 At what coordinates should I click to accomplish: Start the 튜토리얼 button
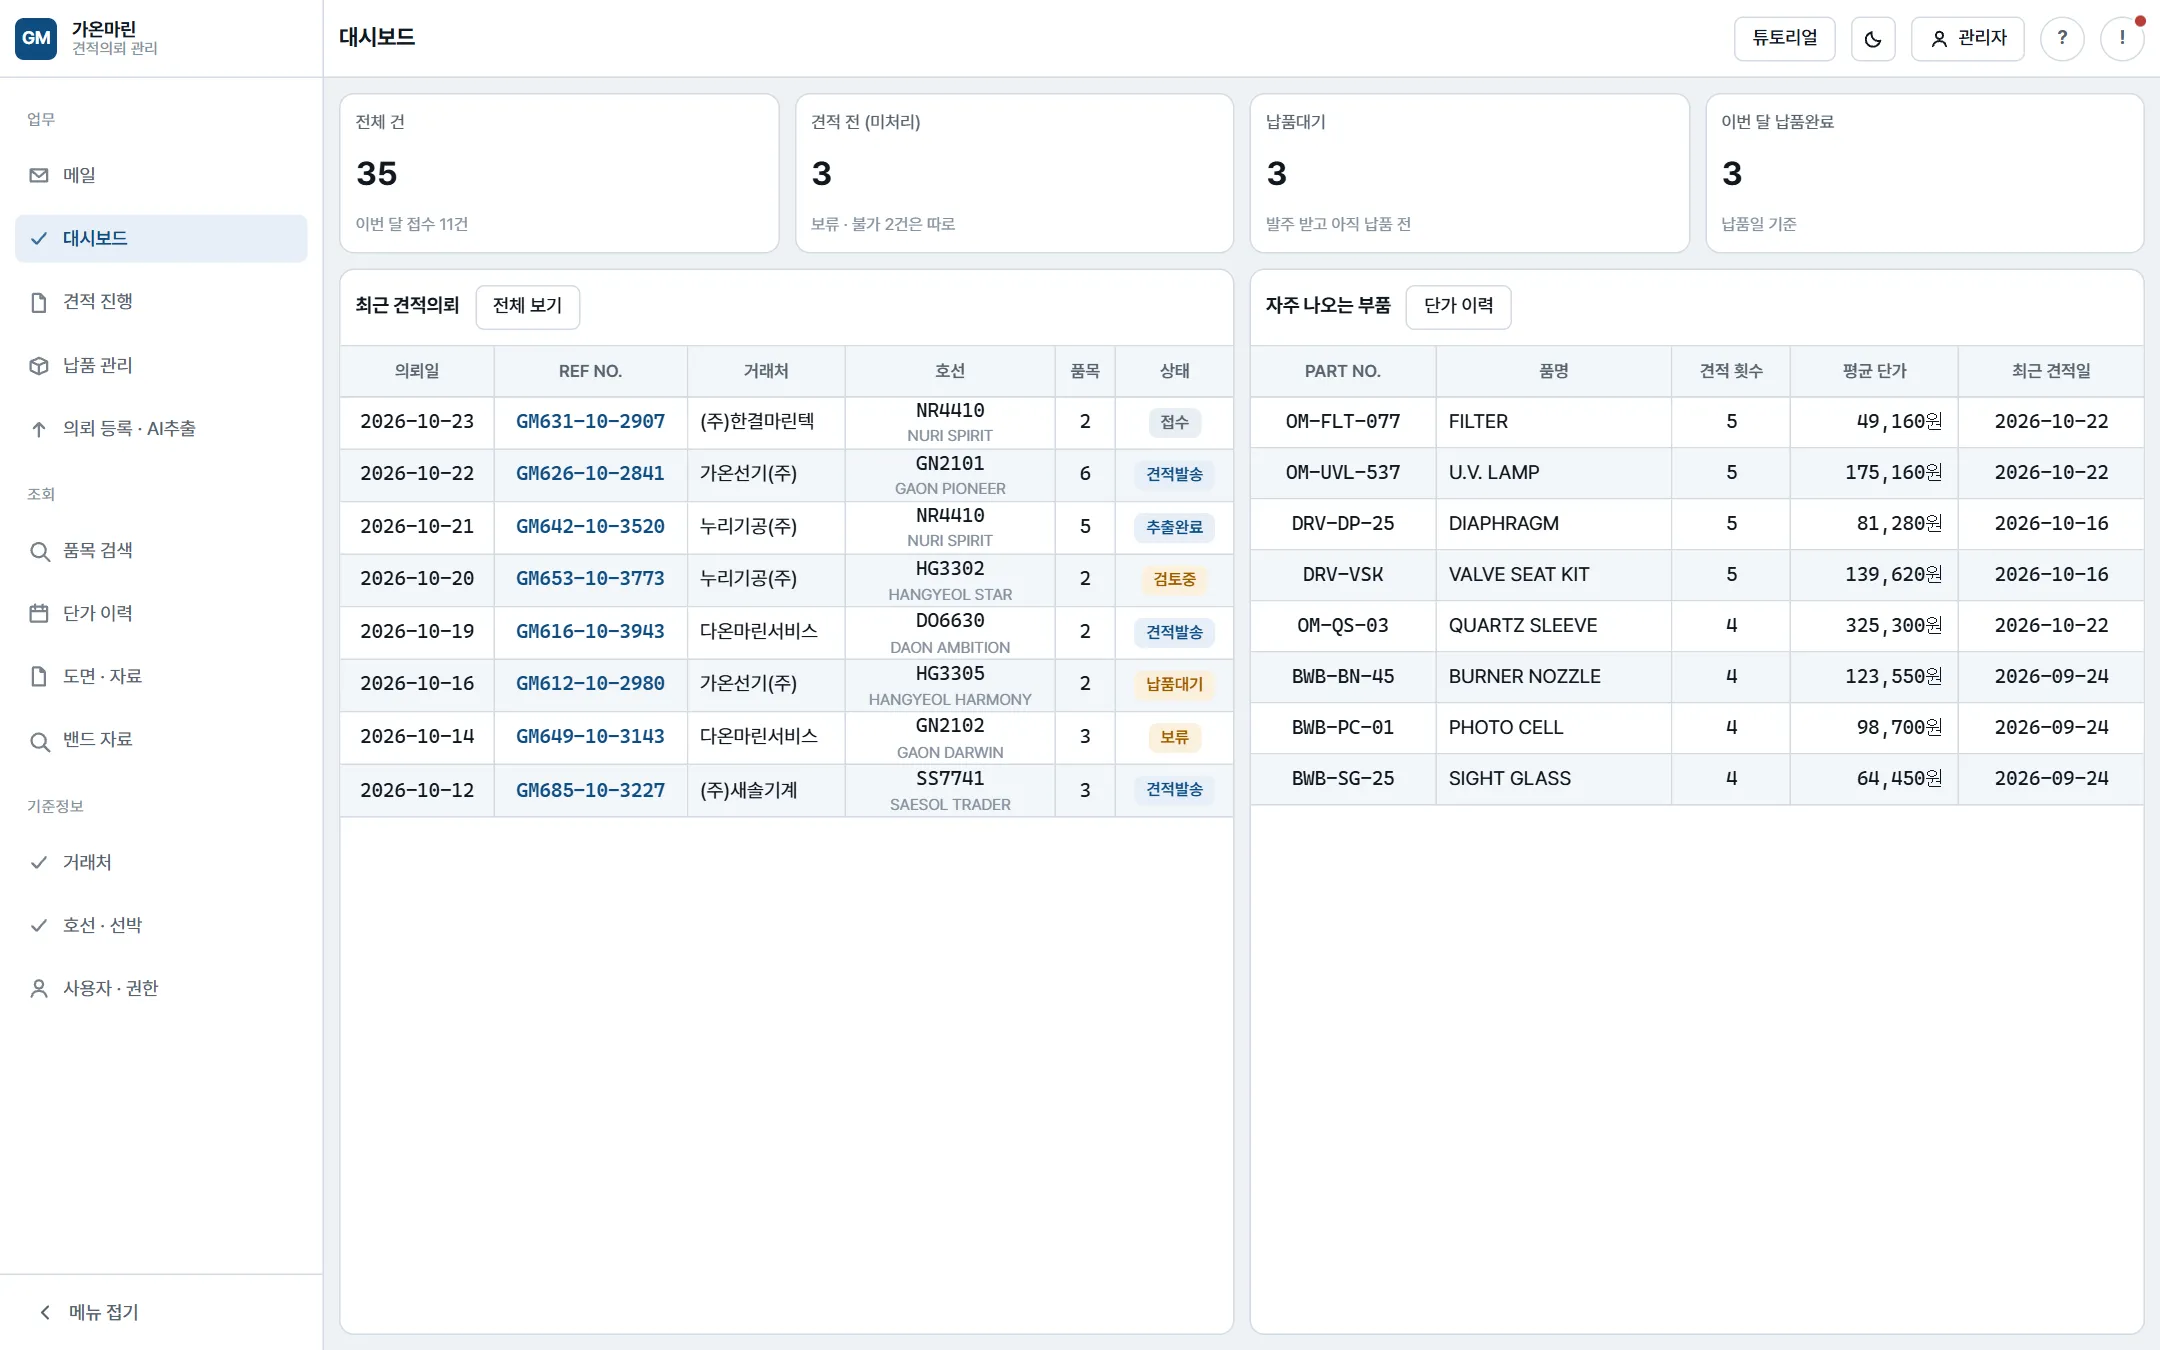coord(1784,38)
